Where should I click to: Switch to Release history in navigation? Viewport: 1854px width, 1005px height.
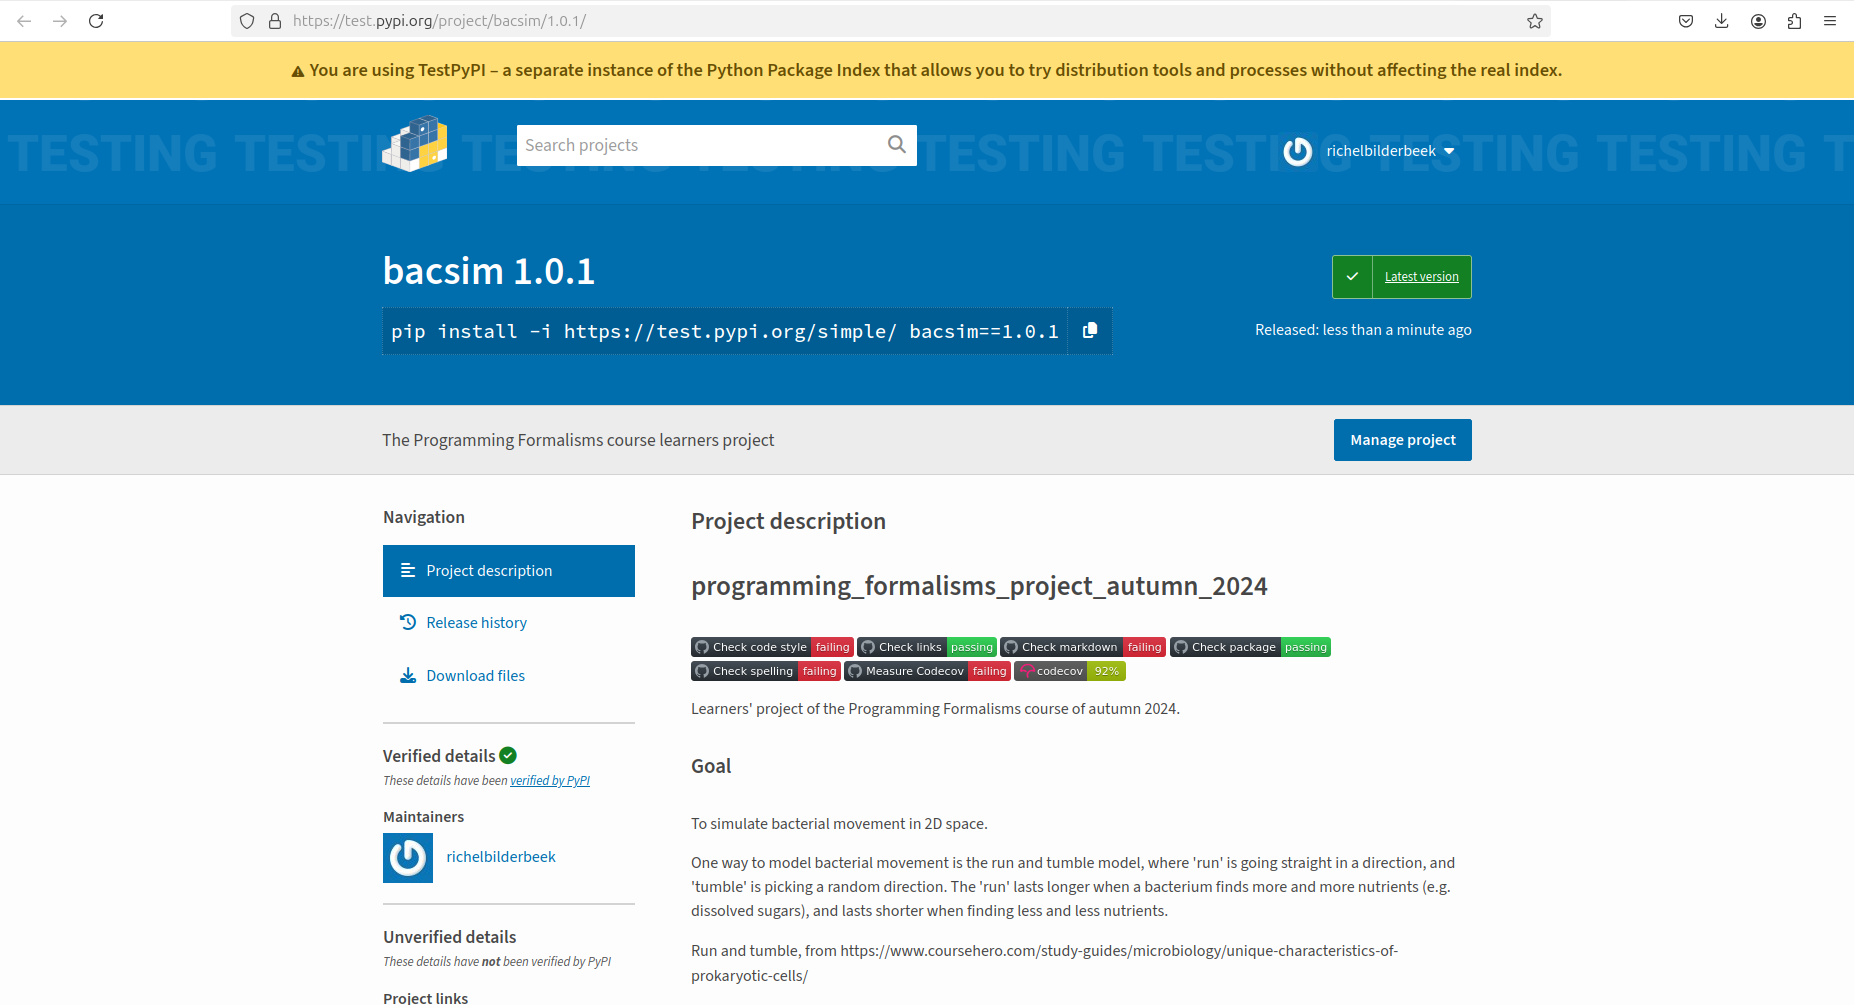[x=476, y=622]
